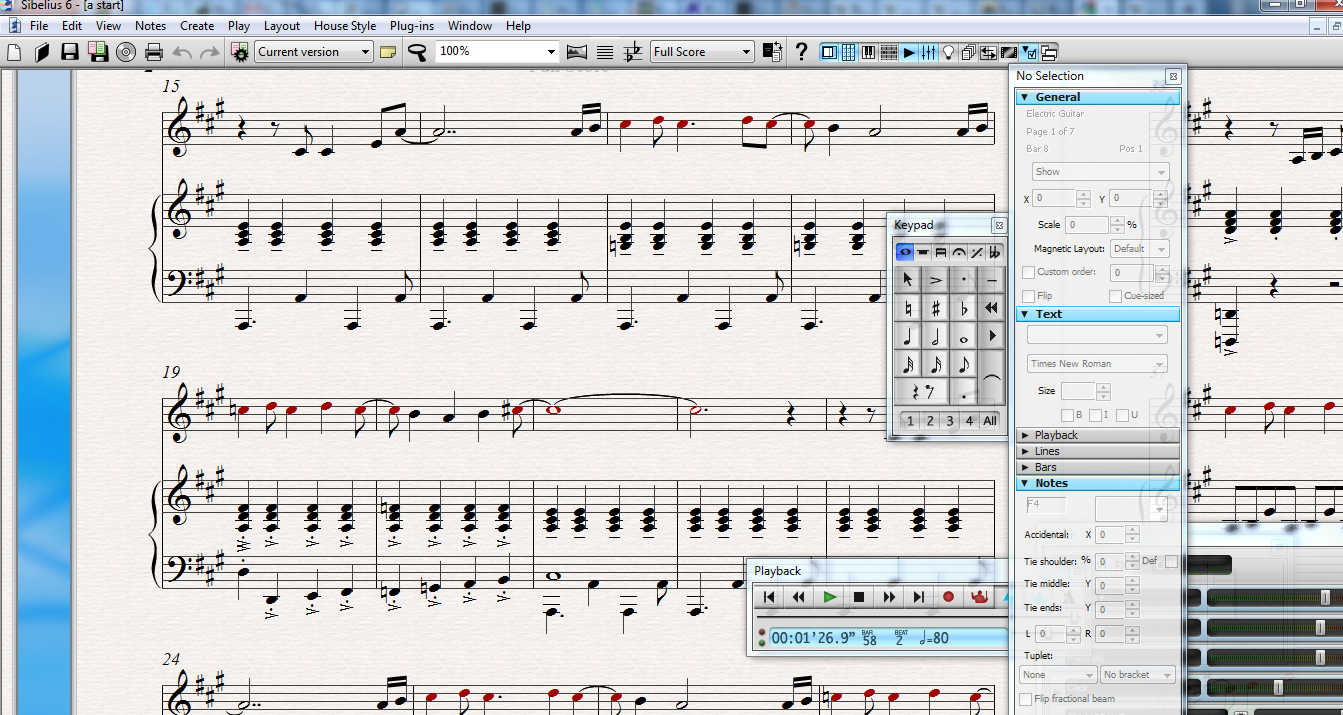
Task: Click the Save floppy disk icon
Action: coord(70,52)
